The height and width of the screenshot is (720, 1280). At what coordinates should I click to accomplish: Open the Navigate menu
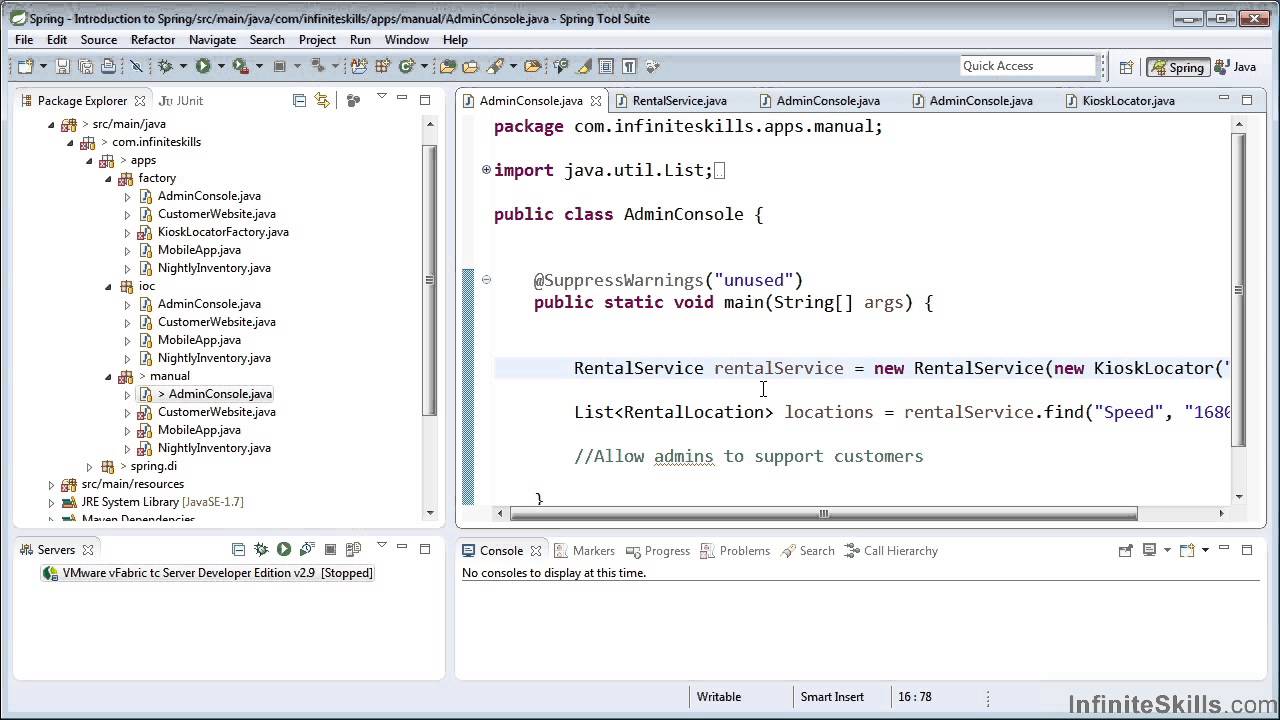tap(212, 40)
